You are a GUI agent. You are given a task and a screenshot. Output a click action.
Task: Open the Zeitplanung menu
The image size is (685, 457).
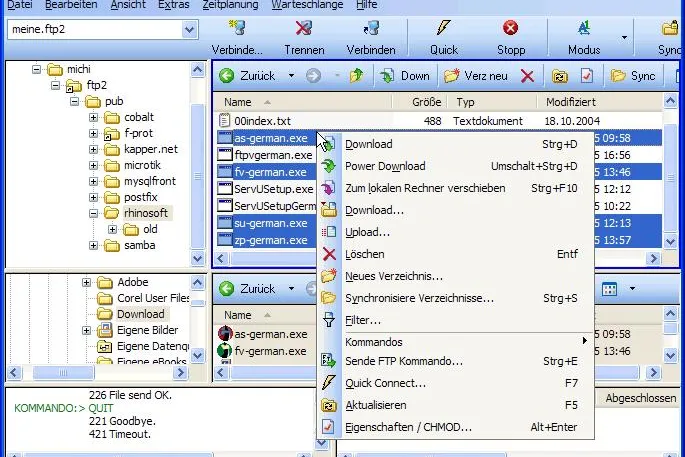pyautogui.click(x=230, y=5)
